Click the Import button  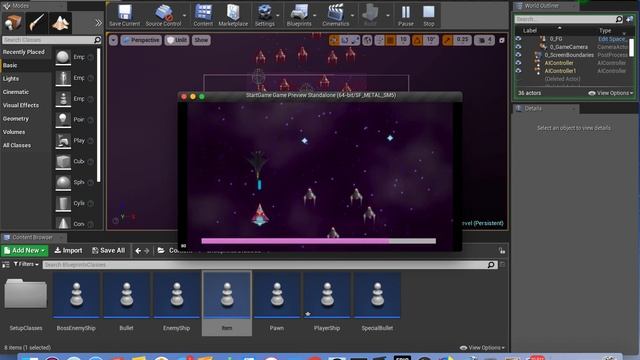68,250
